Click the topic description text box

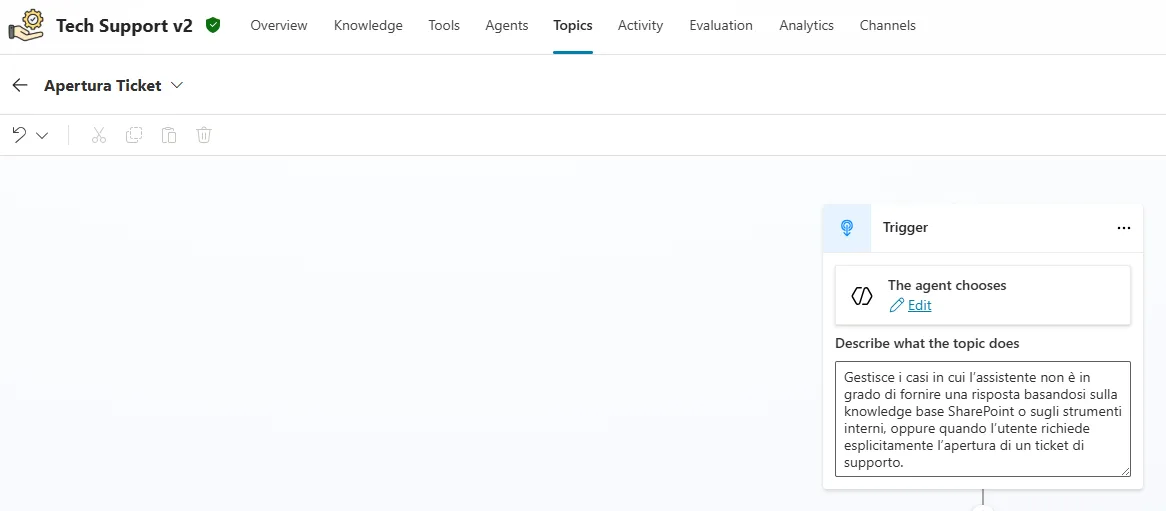pyautogui.click(x=982, y=419)
